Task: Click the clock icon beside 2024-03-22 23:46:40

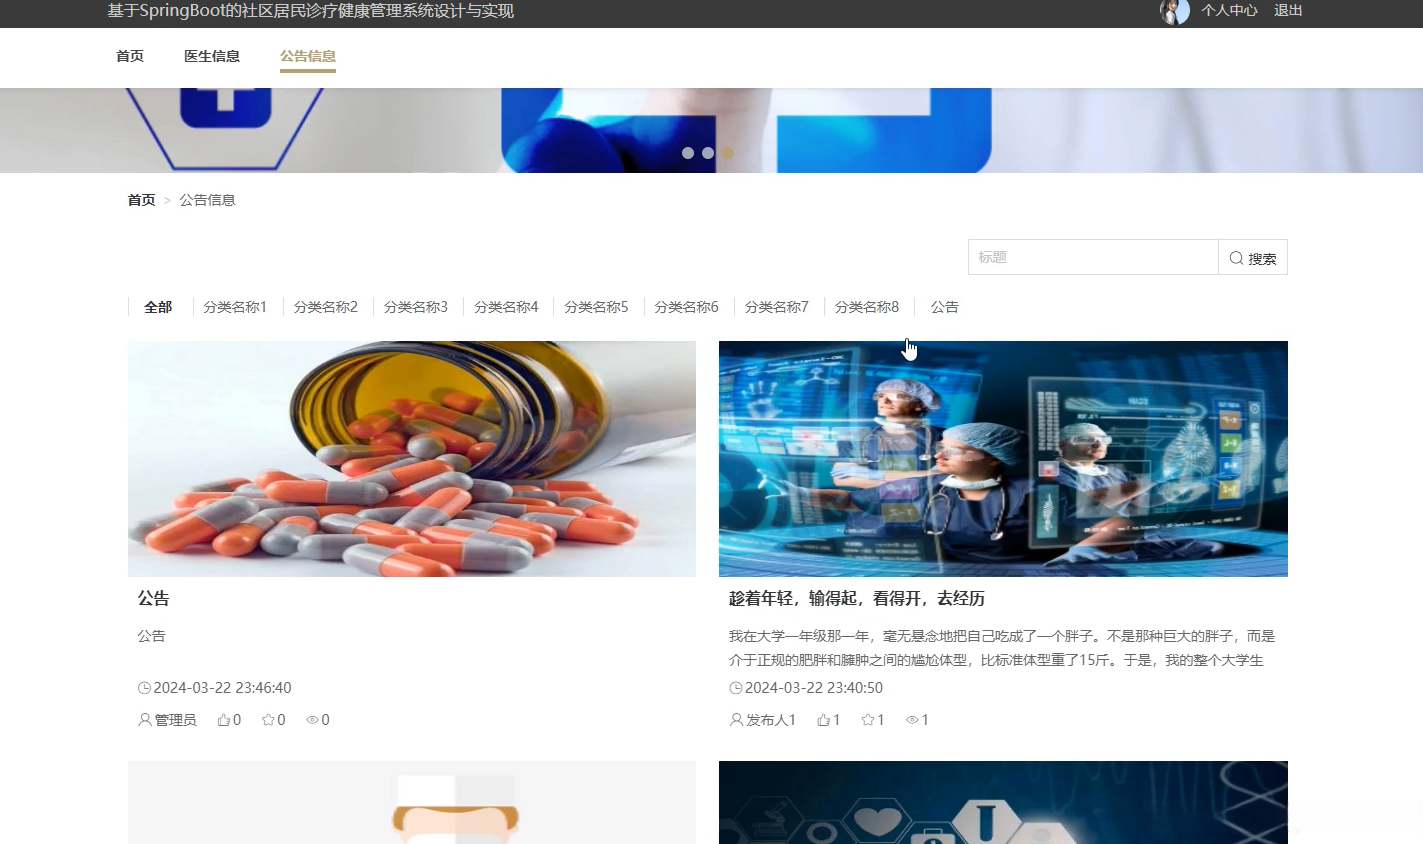Action: coord(142,687)
